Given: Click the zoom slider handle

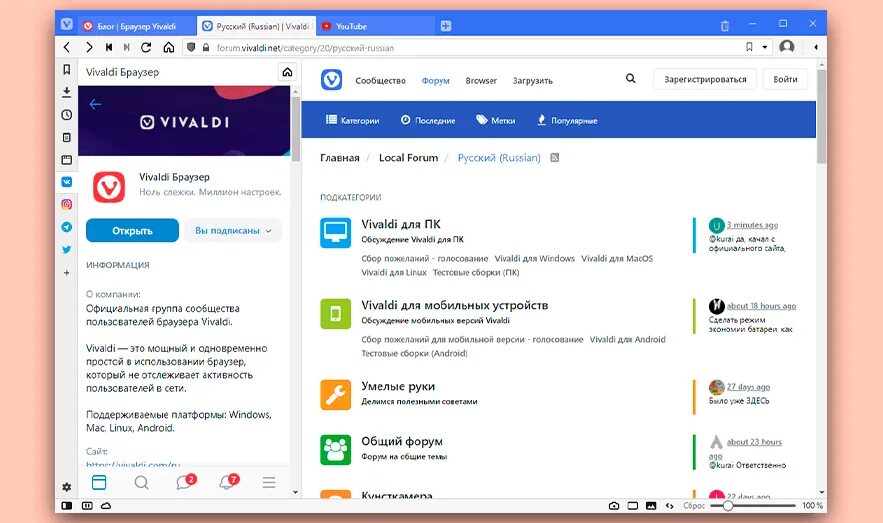Looking at the screenshot, I should 727,506.
